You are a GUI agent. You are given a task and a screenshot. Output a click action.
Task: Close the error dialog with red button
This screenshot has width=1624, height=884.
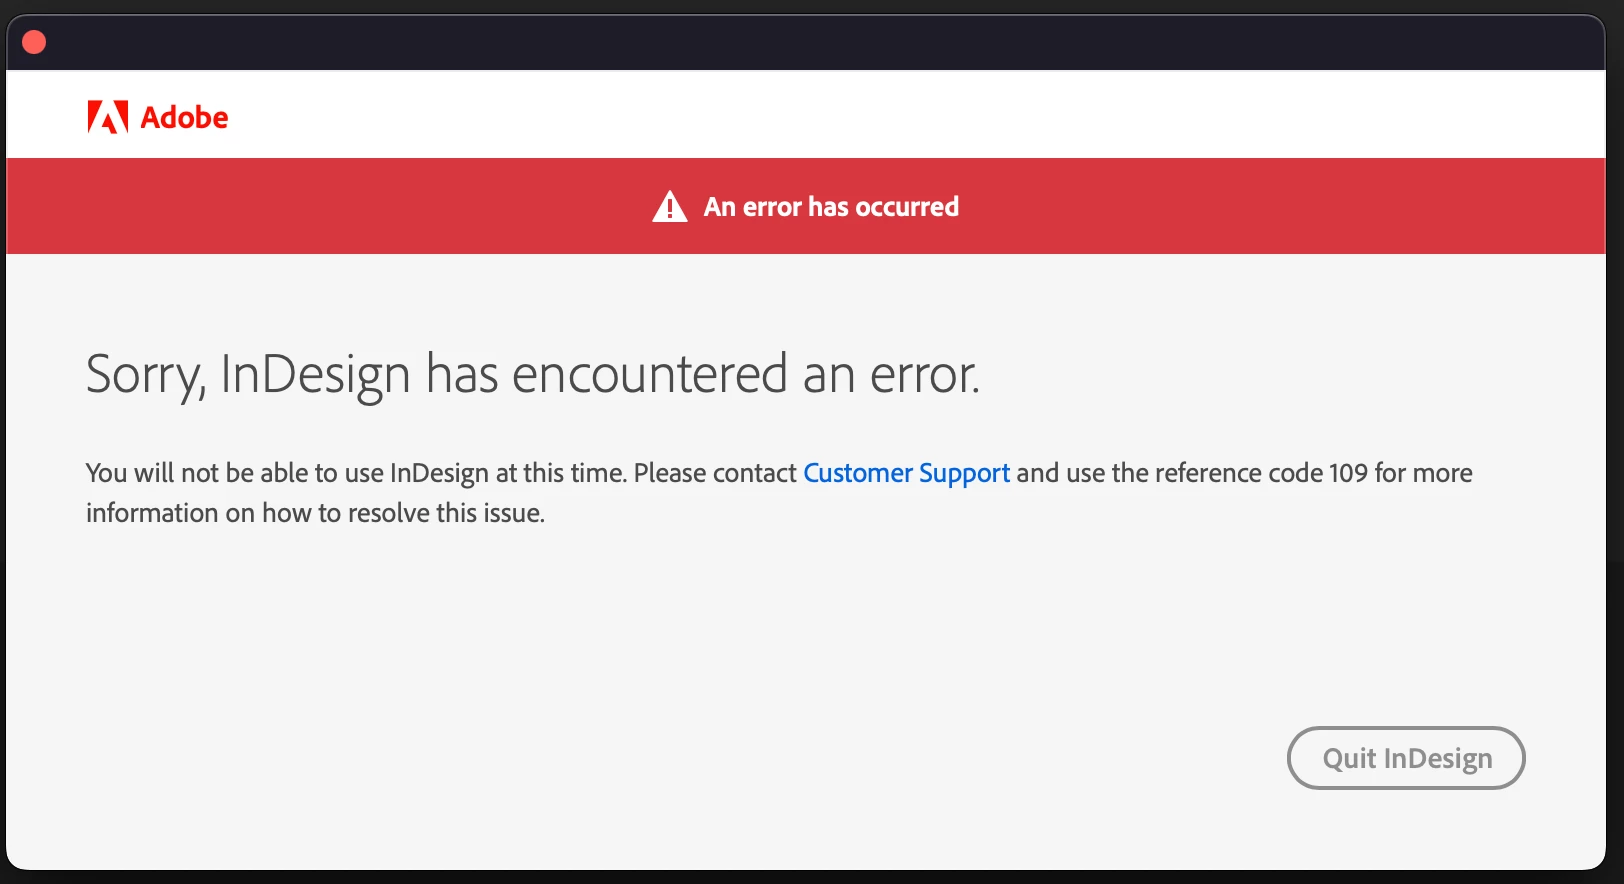tap(34, 42)
